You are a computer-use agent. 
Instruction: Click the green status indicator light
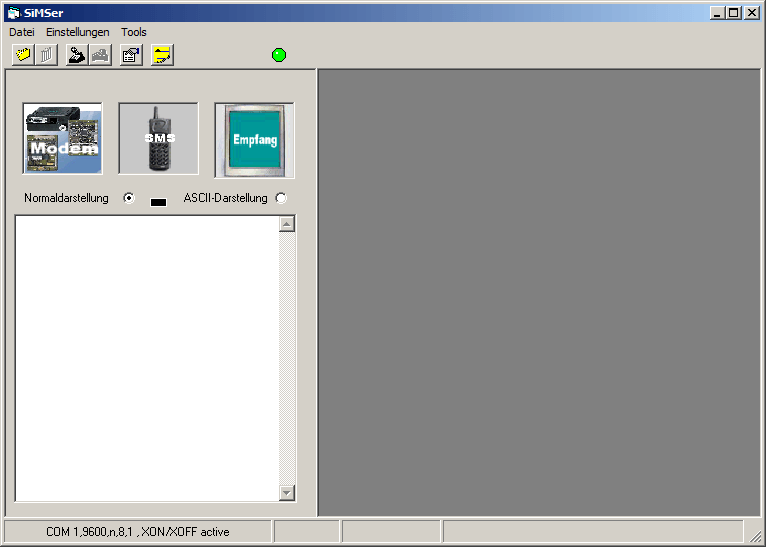click(279, 55)
